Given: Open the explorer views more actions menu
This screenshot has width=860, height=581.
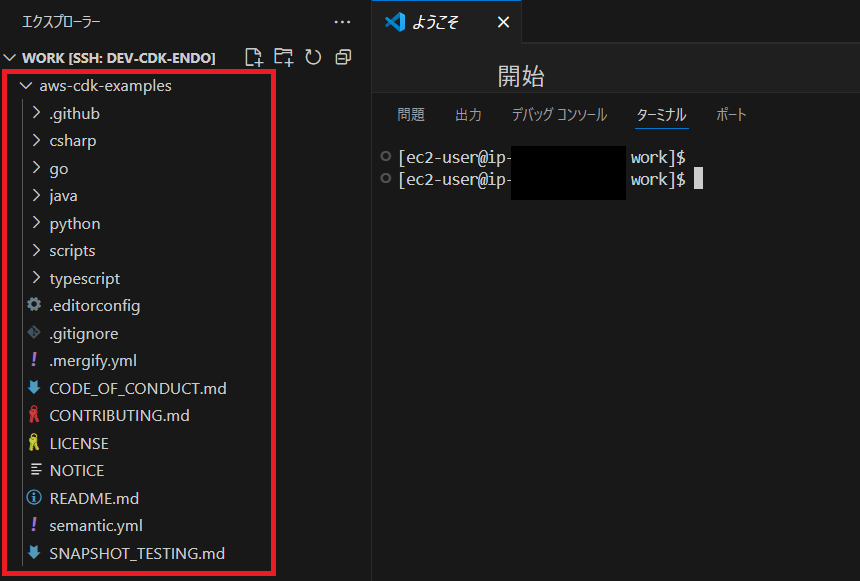Looking at the screenshot, I should point(343,21).
